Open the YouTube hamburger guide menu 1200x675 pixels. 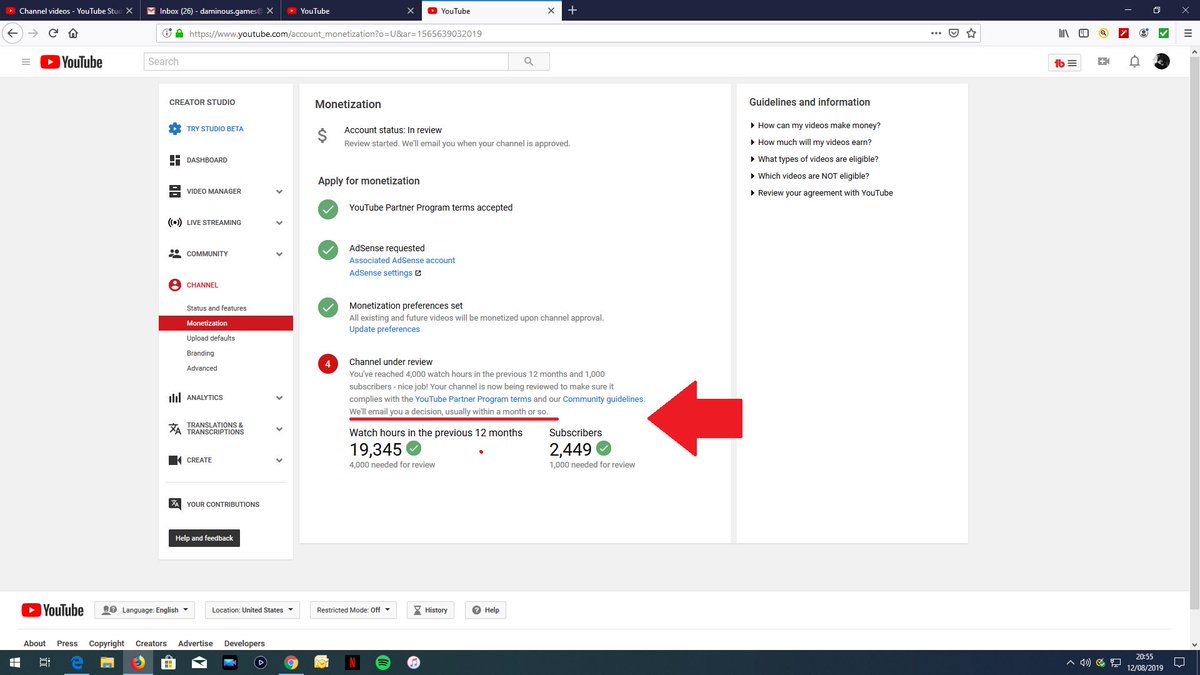25,62
